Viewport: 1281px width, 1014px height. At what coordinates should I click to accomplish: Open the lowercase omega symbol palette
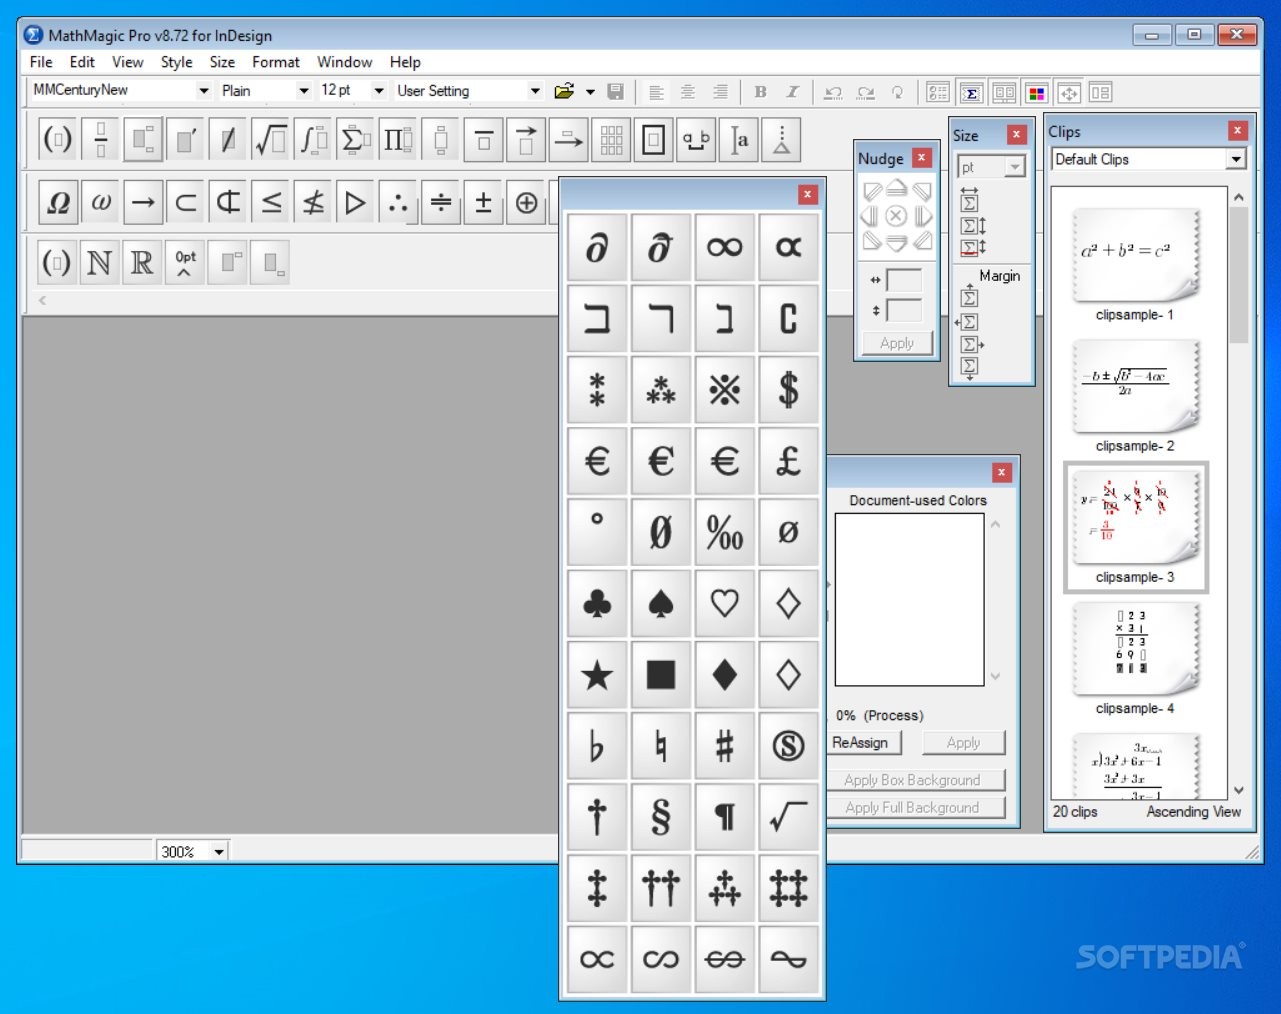pyautogui.click(x=101, y=203)
